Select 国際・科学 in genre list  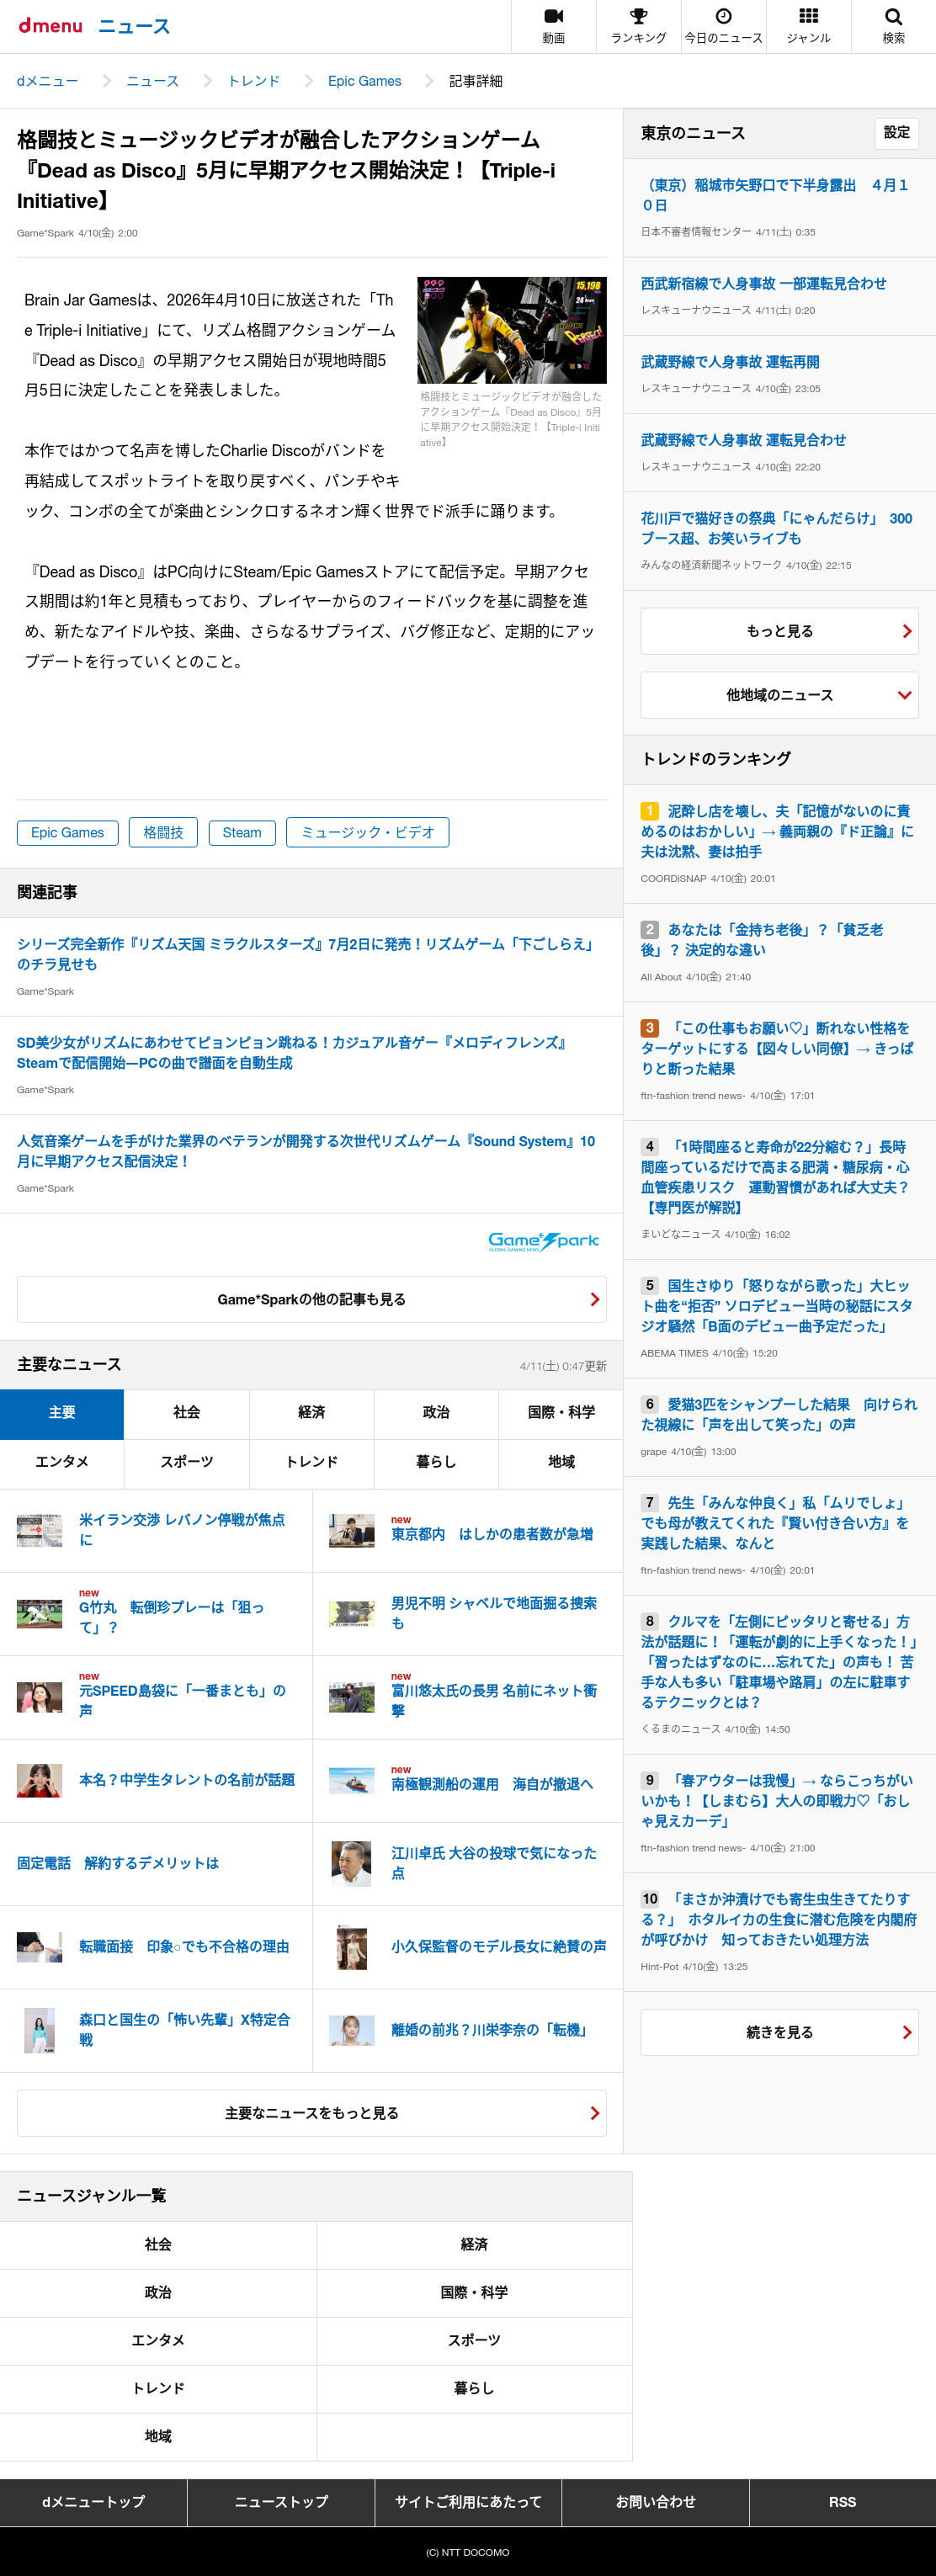click(x=474, y=2292)
